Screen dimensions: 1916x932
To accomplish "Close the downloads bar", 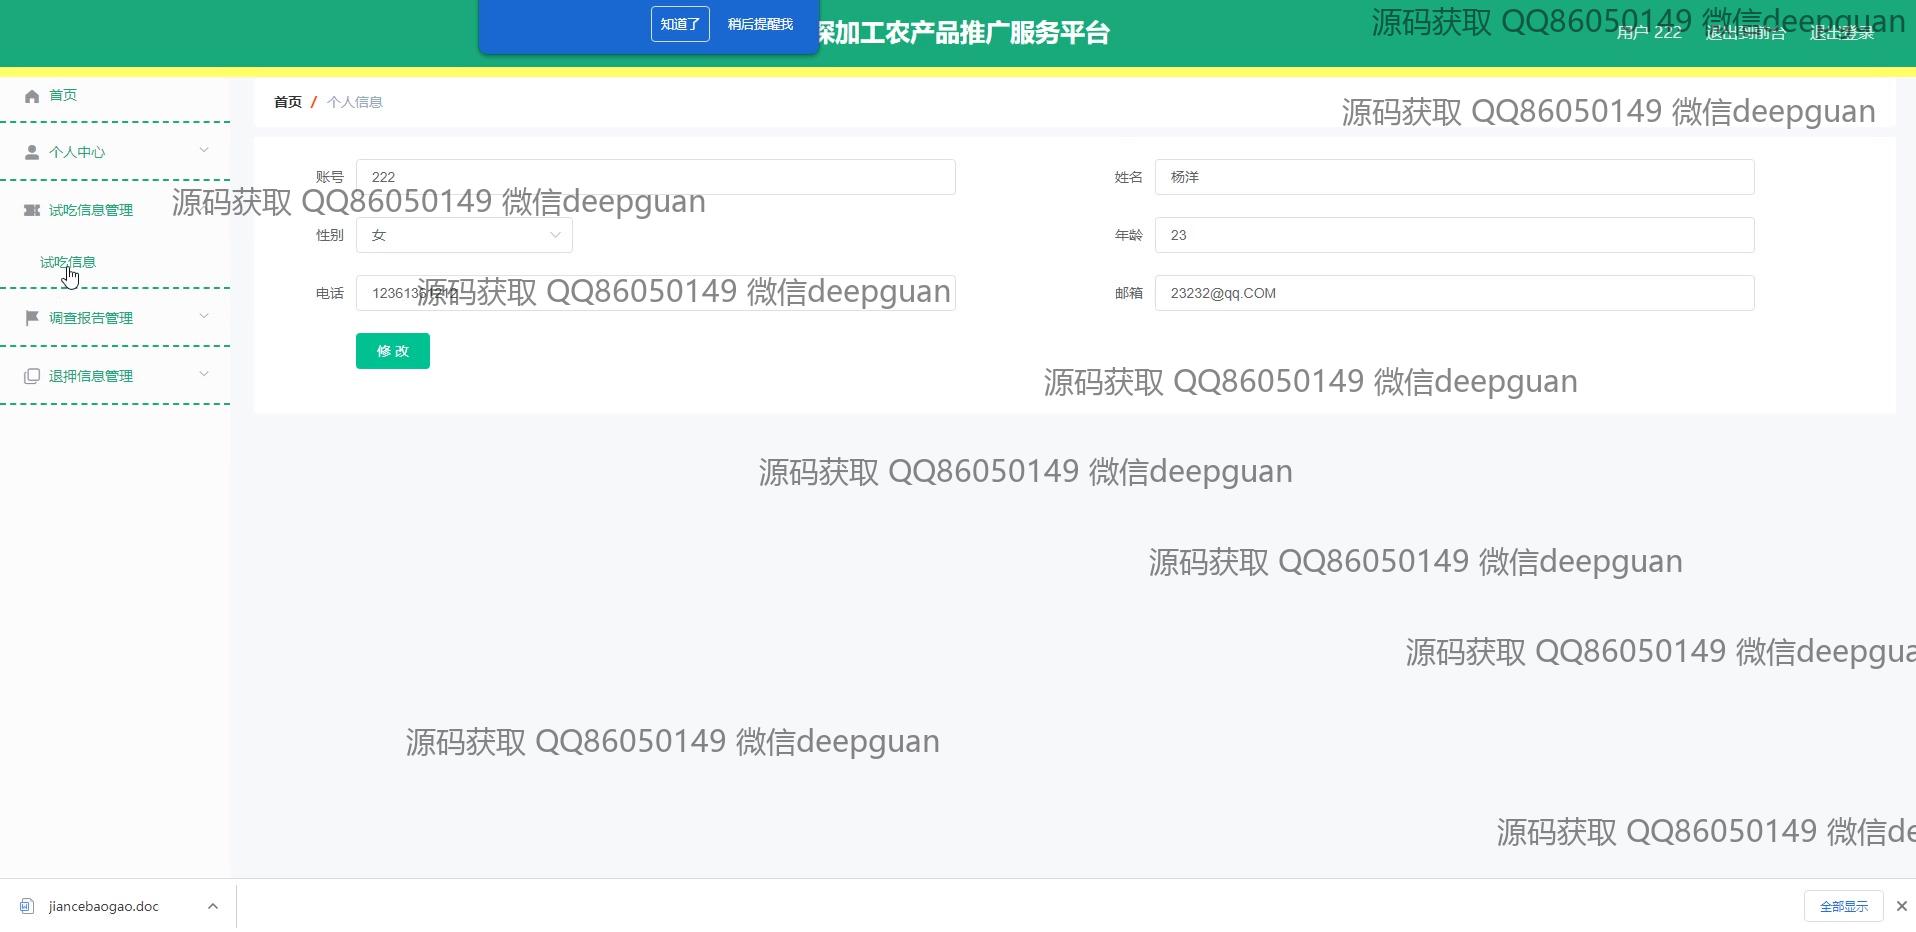I will [1901, 906].
